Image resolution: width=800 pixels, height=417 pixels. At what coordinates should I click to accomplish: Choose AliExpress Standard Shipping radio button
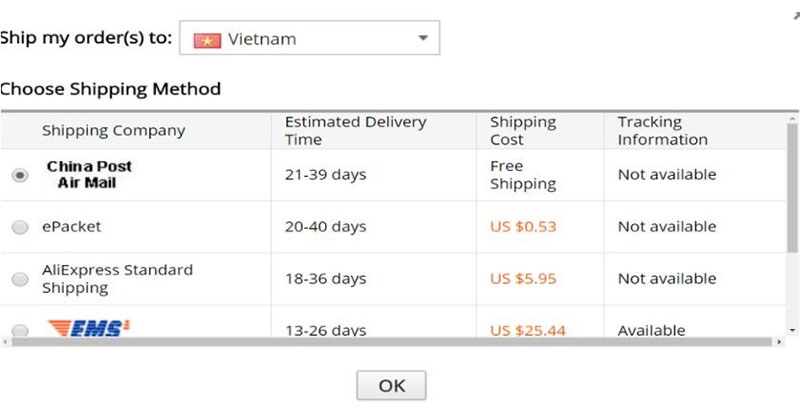point(20,279)
